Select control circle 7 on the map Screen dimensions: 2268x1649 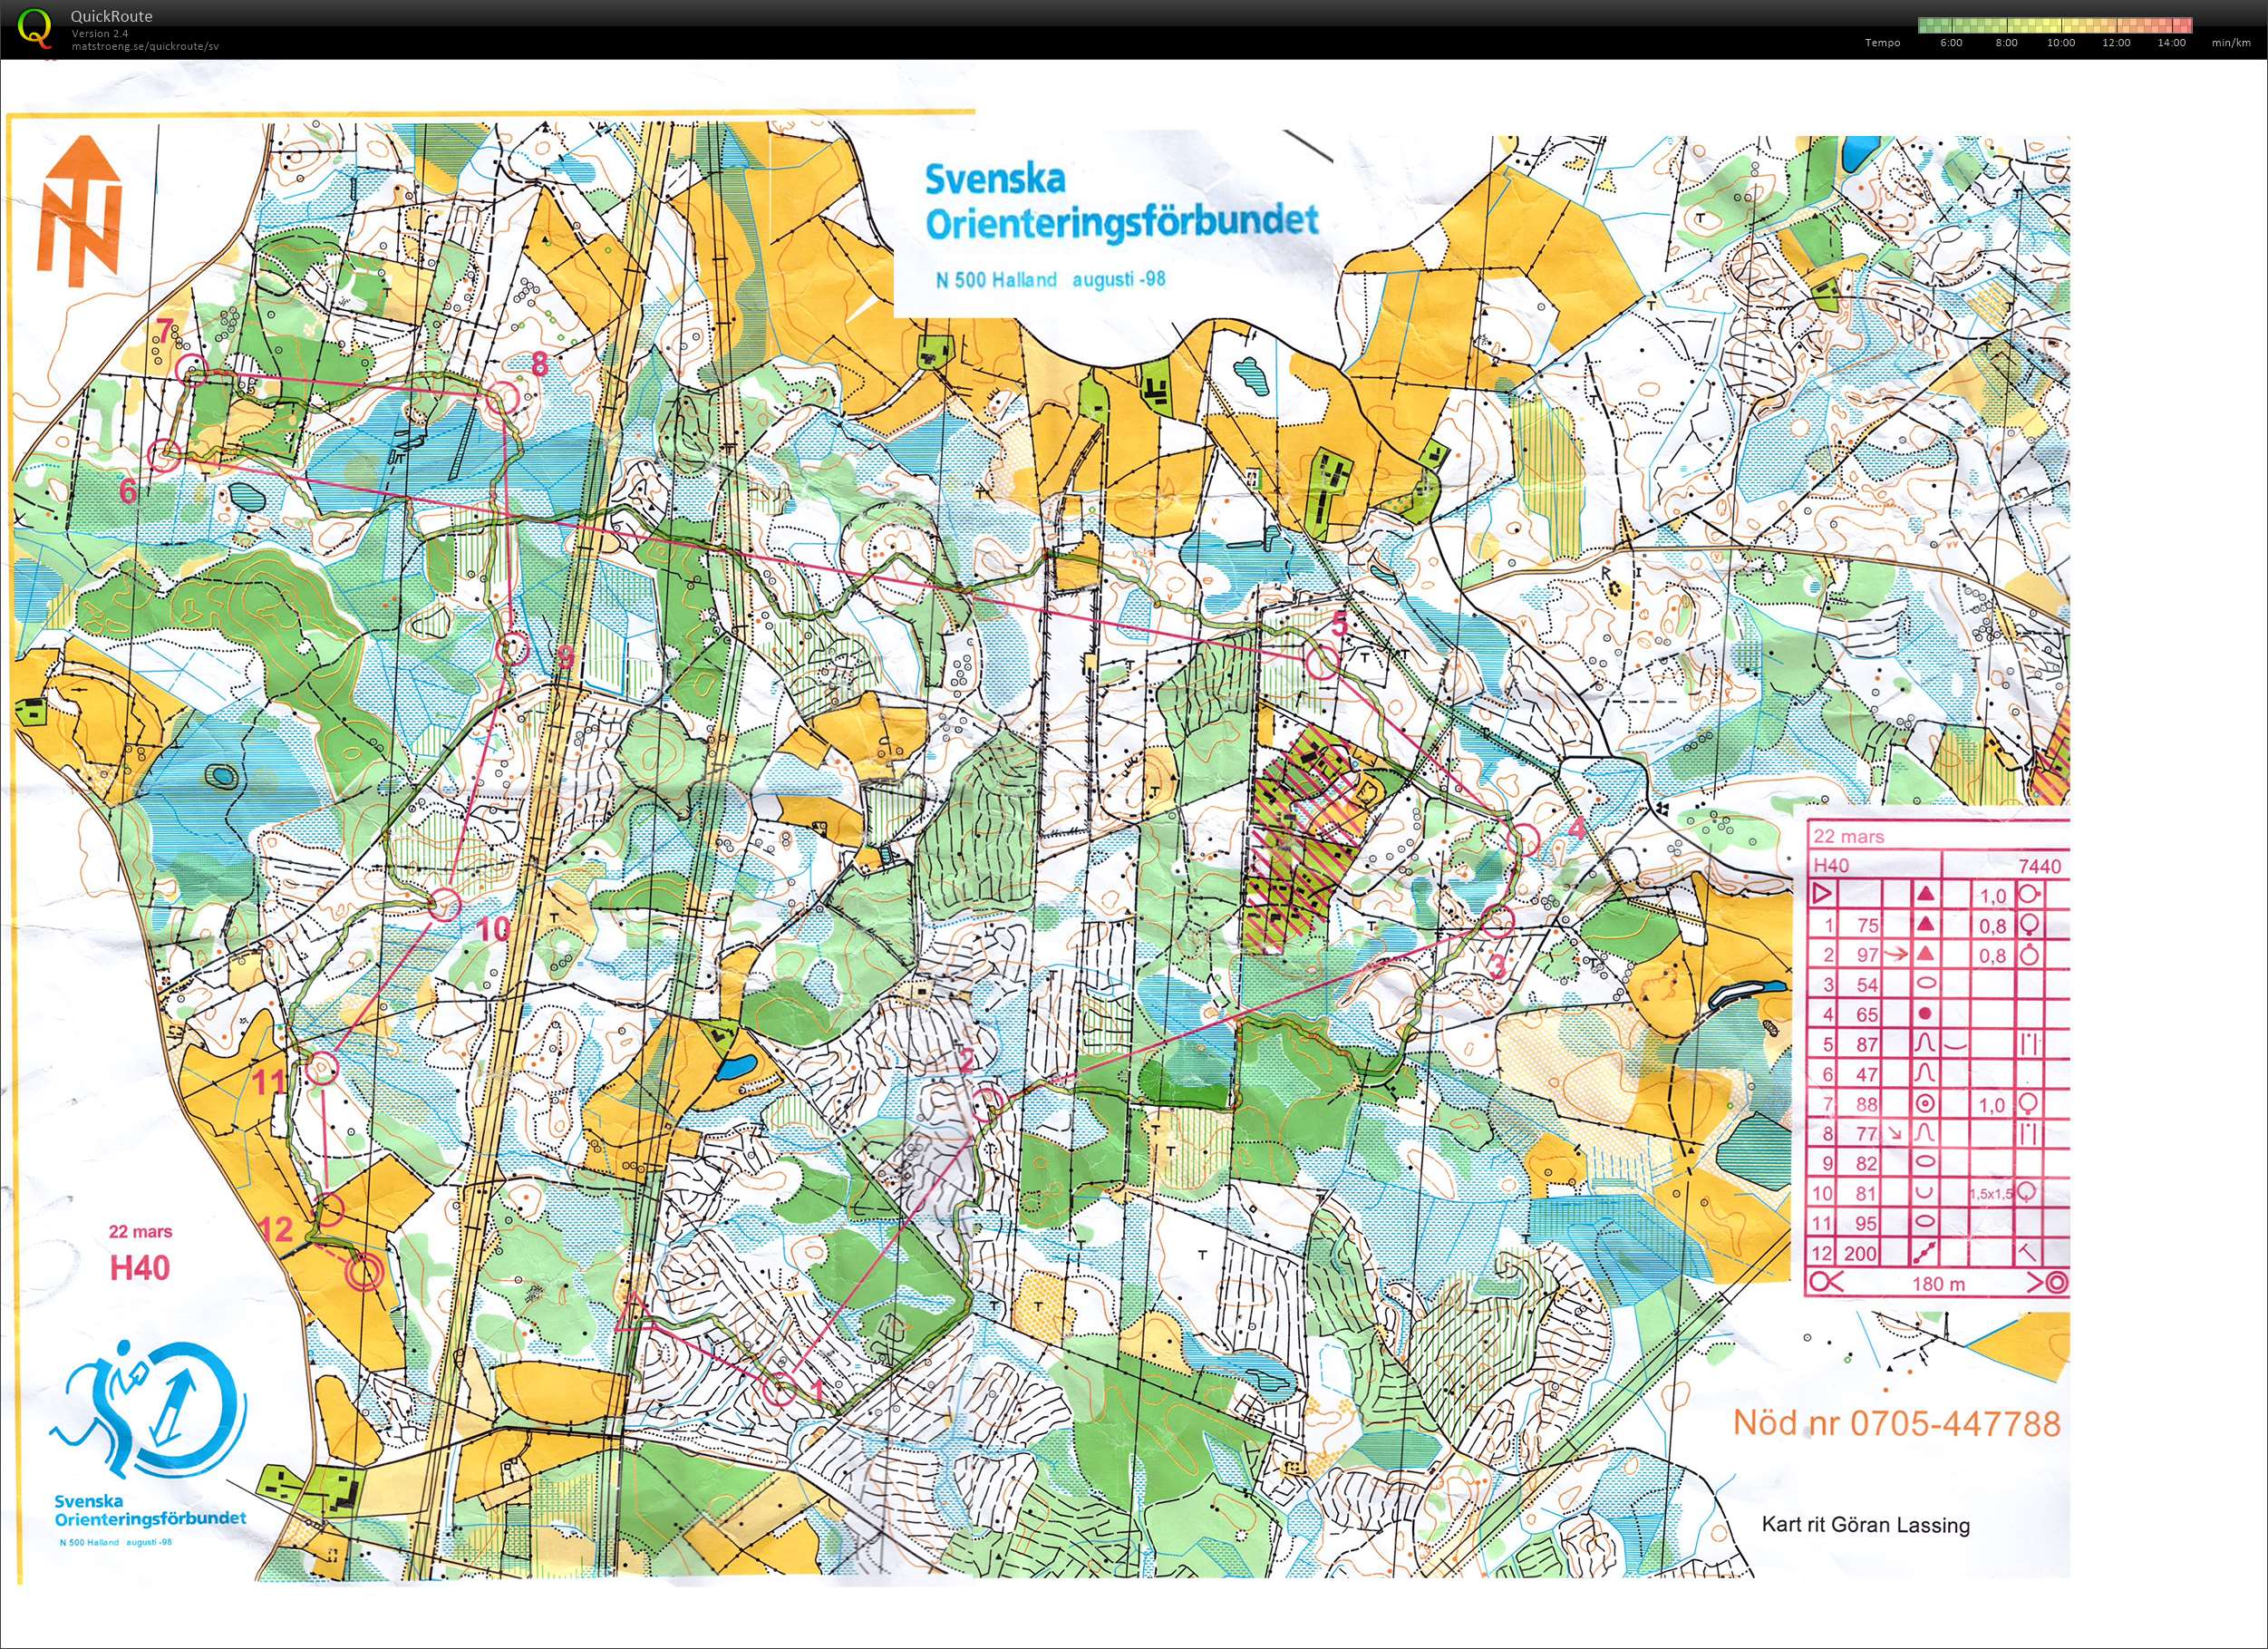point(192,369)
